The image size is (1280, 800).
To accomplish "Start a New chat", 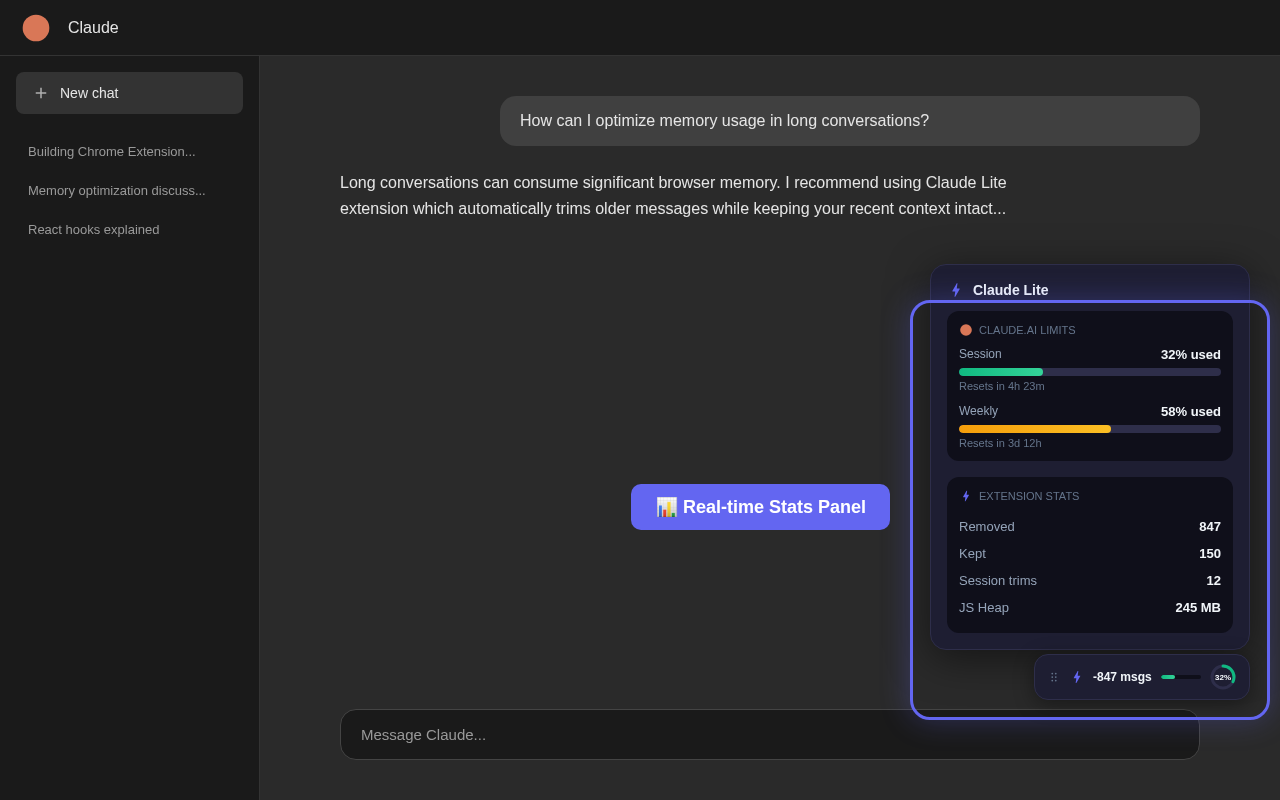I will point(129,93).
